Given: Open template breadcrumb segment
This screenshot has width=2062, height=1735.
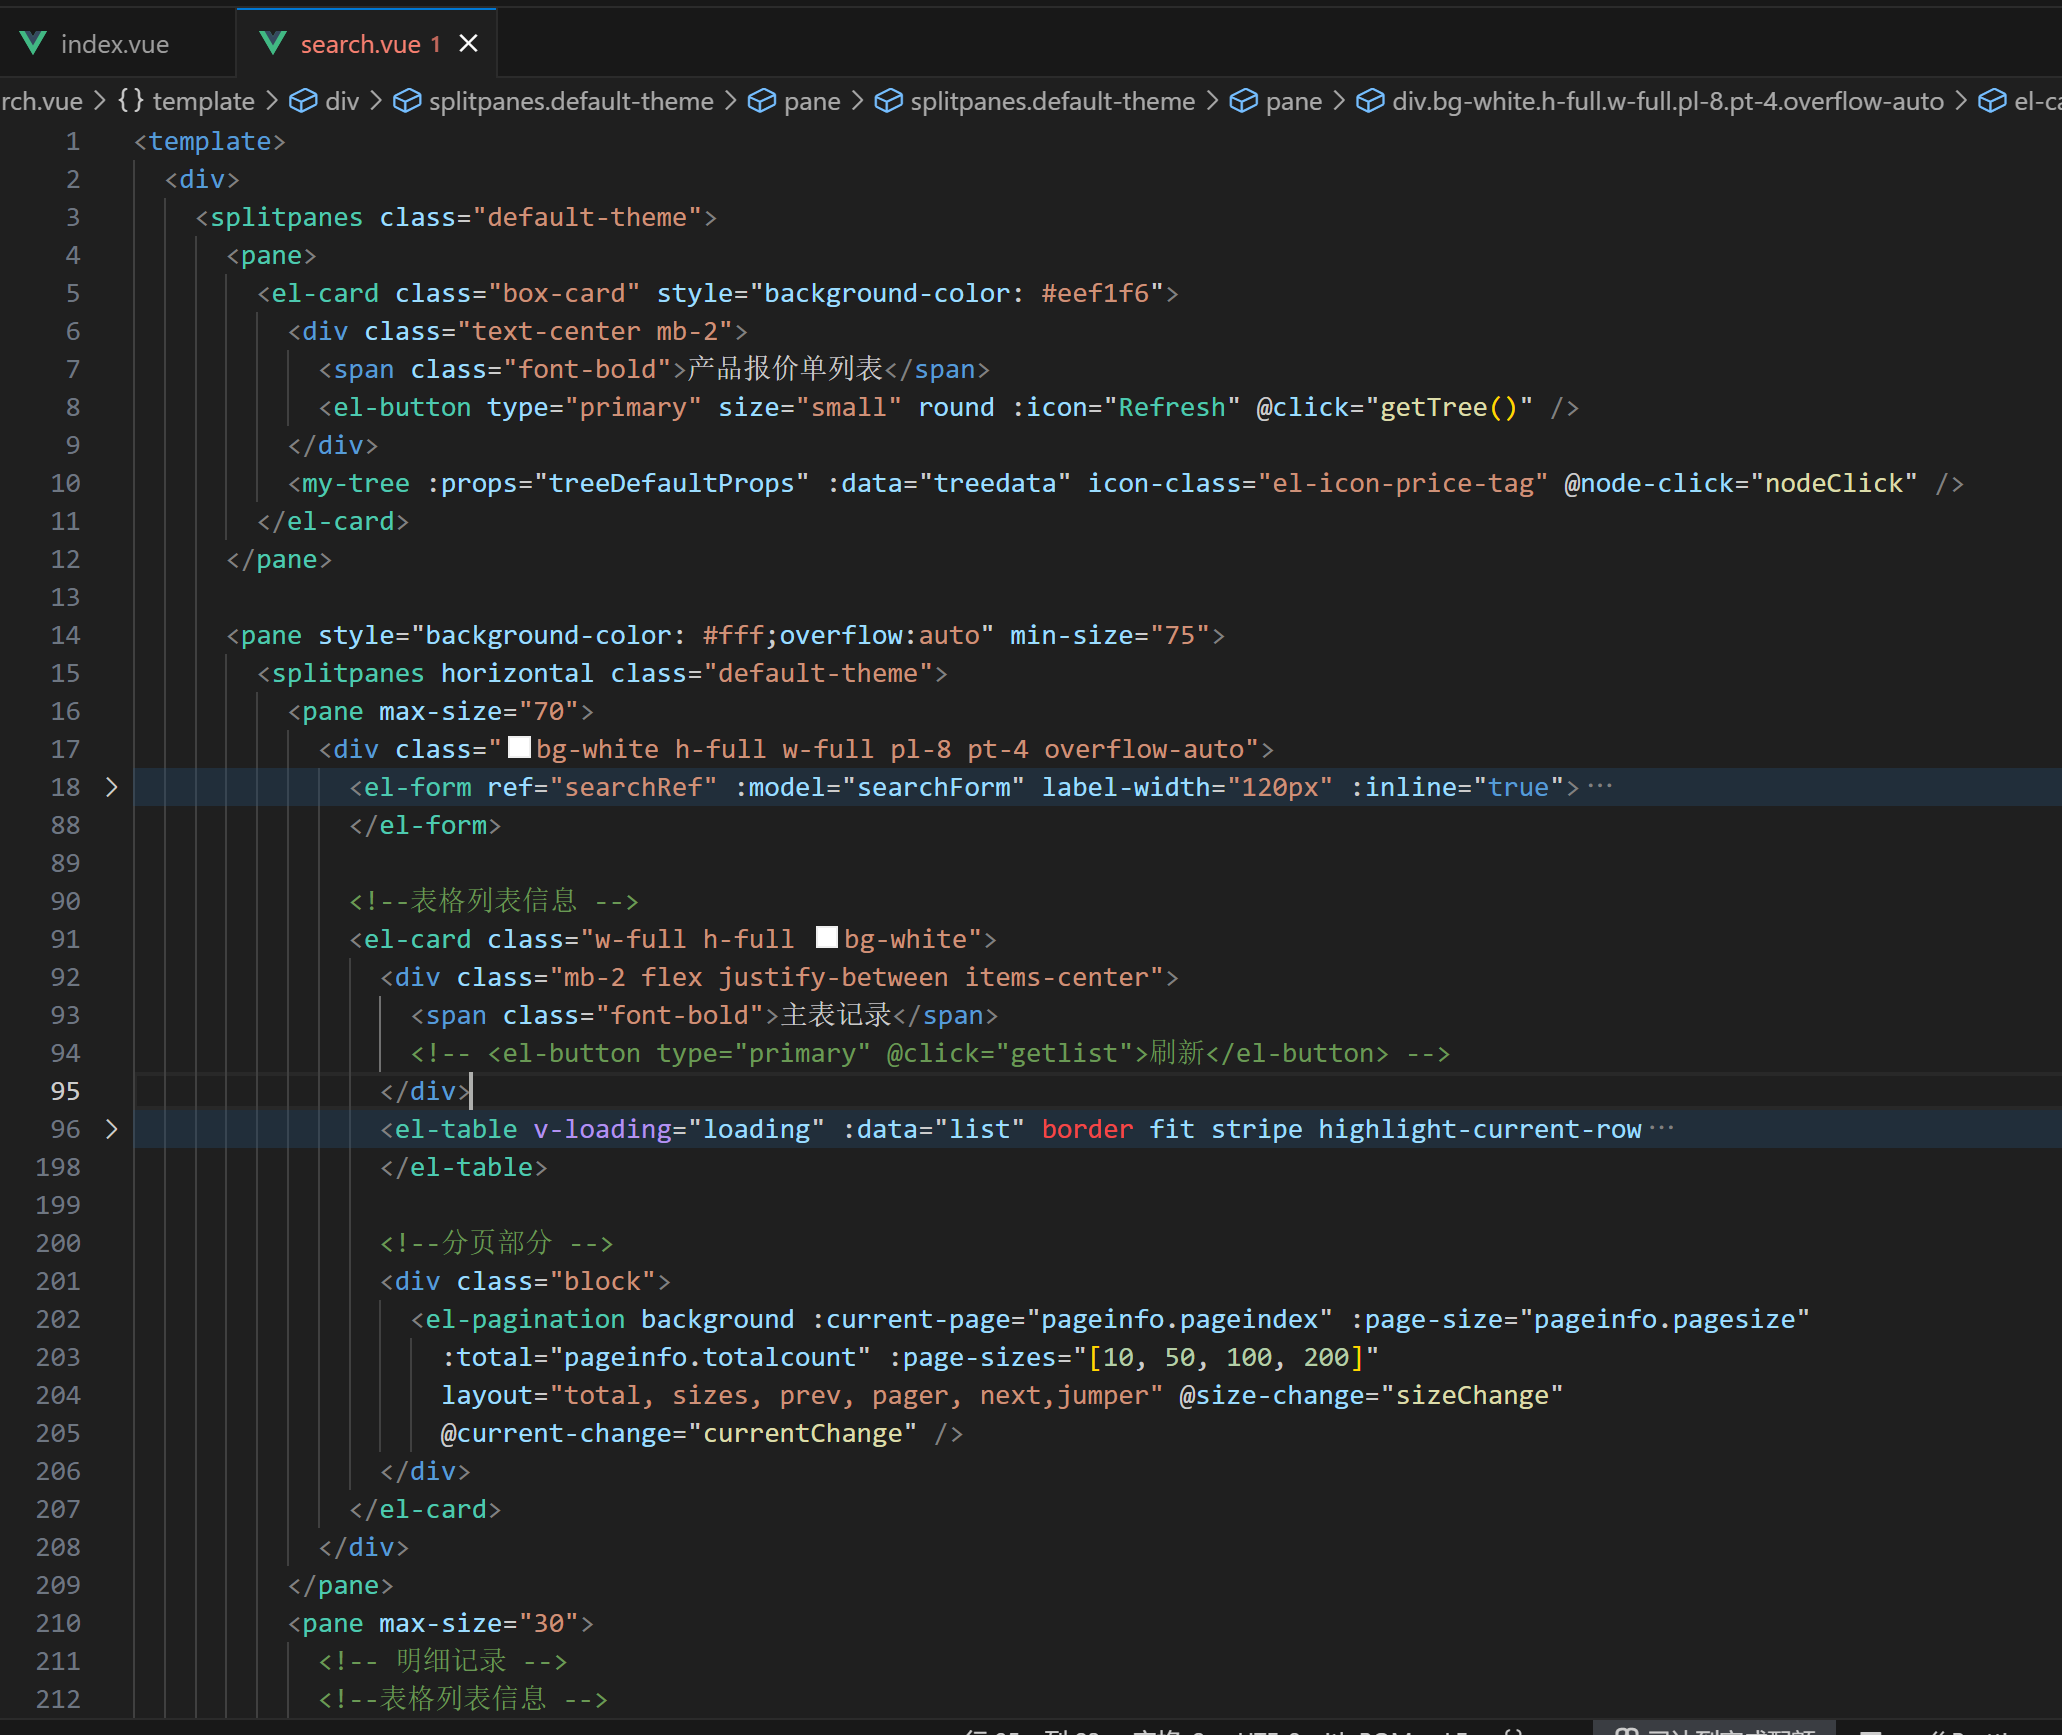Looking at the screenshot, I should point(203,101).
